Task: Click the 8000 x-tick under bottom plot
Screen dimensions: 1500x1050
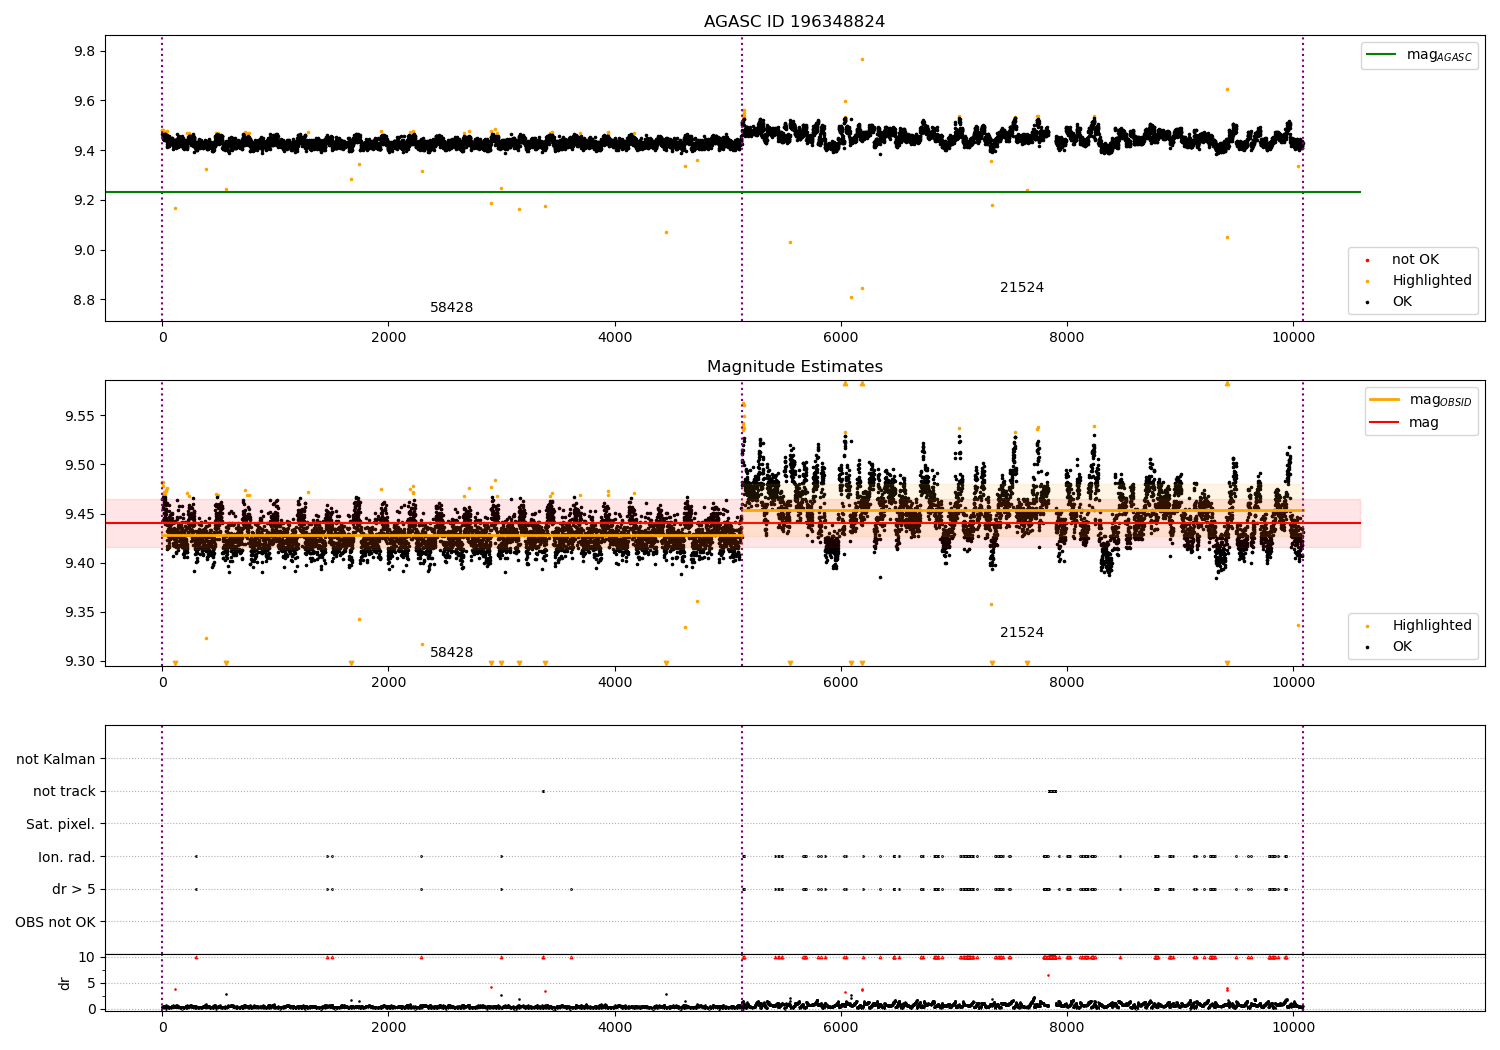Action: [x=1067, y=1027]
